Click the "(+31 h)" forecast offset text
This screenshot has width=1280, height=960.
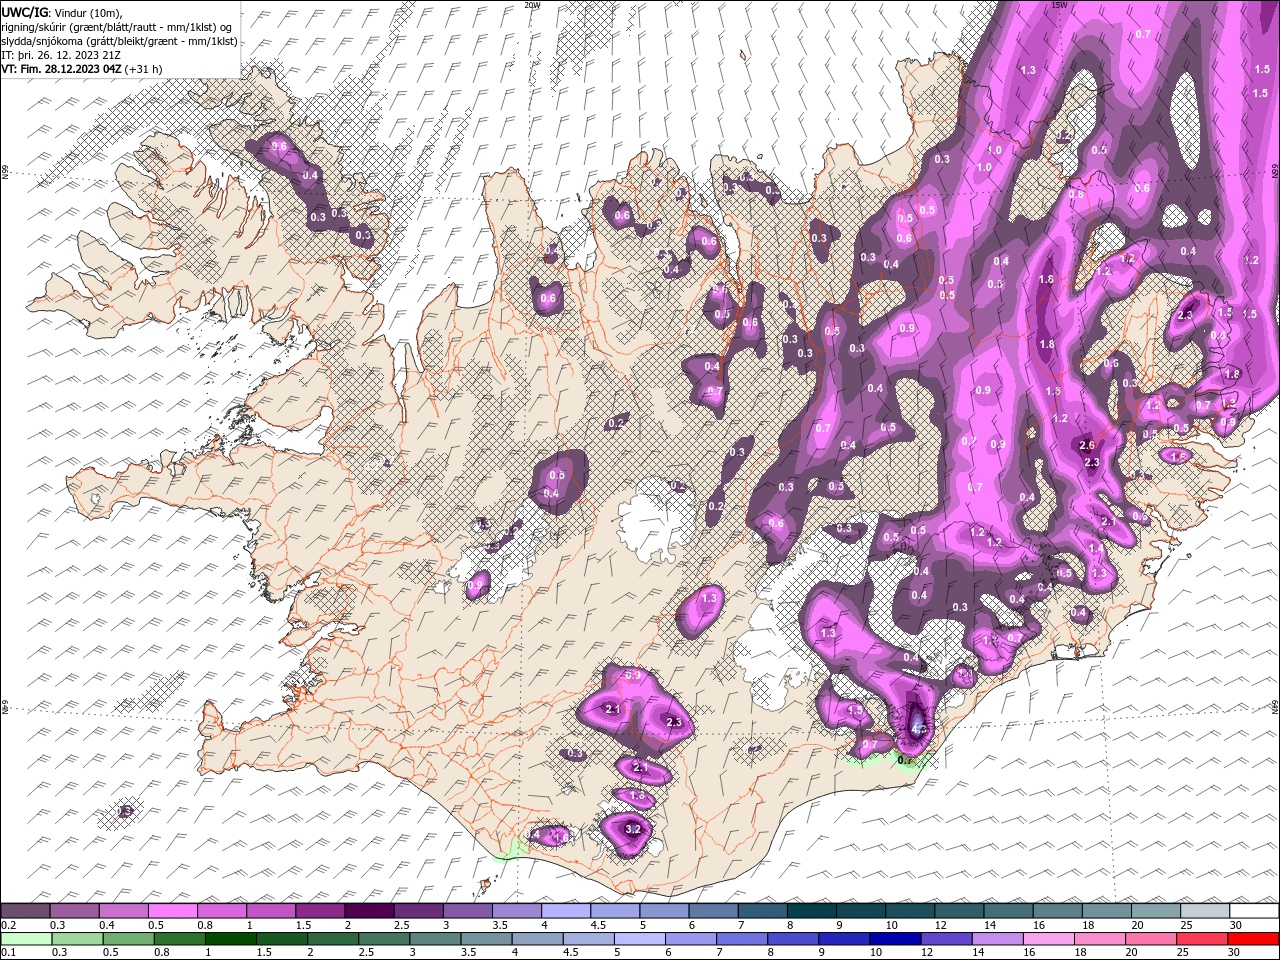click(144, 69)
